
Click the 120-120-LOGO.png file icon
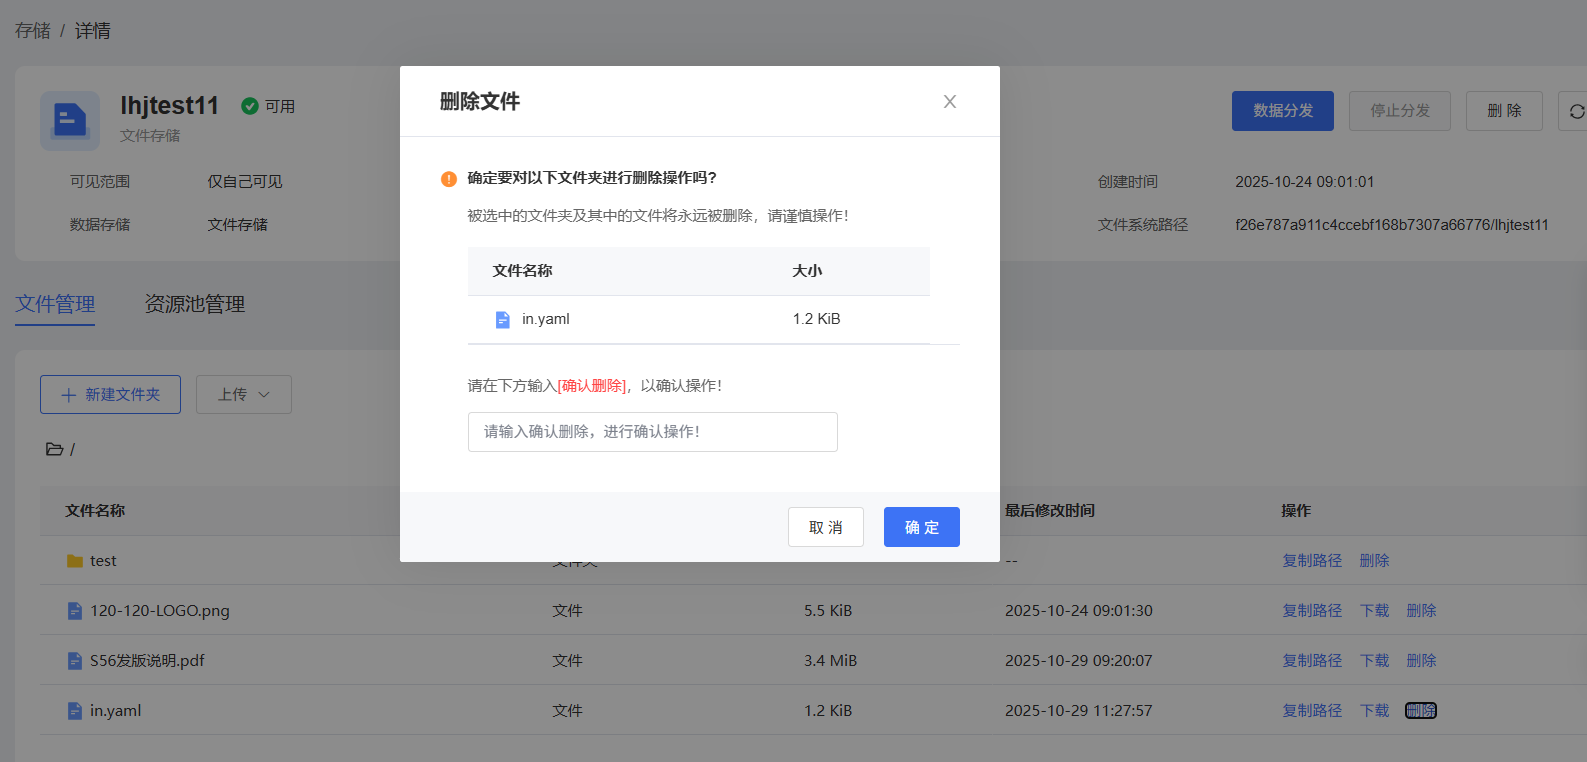(x=74, y=611)
